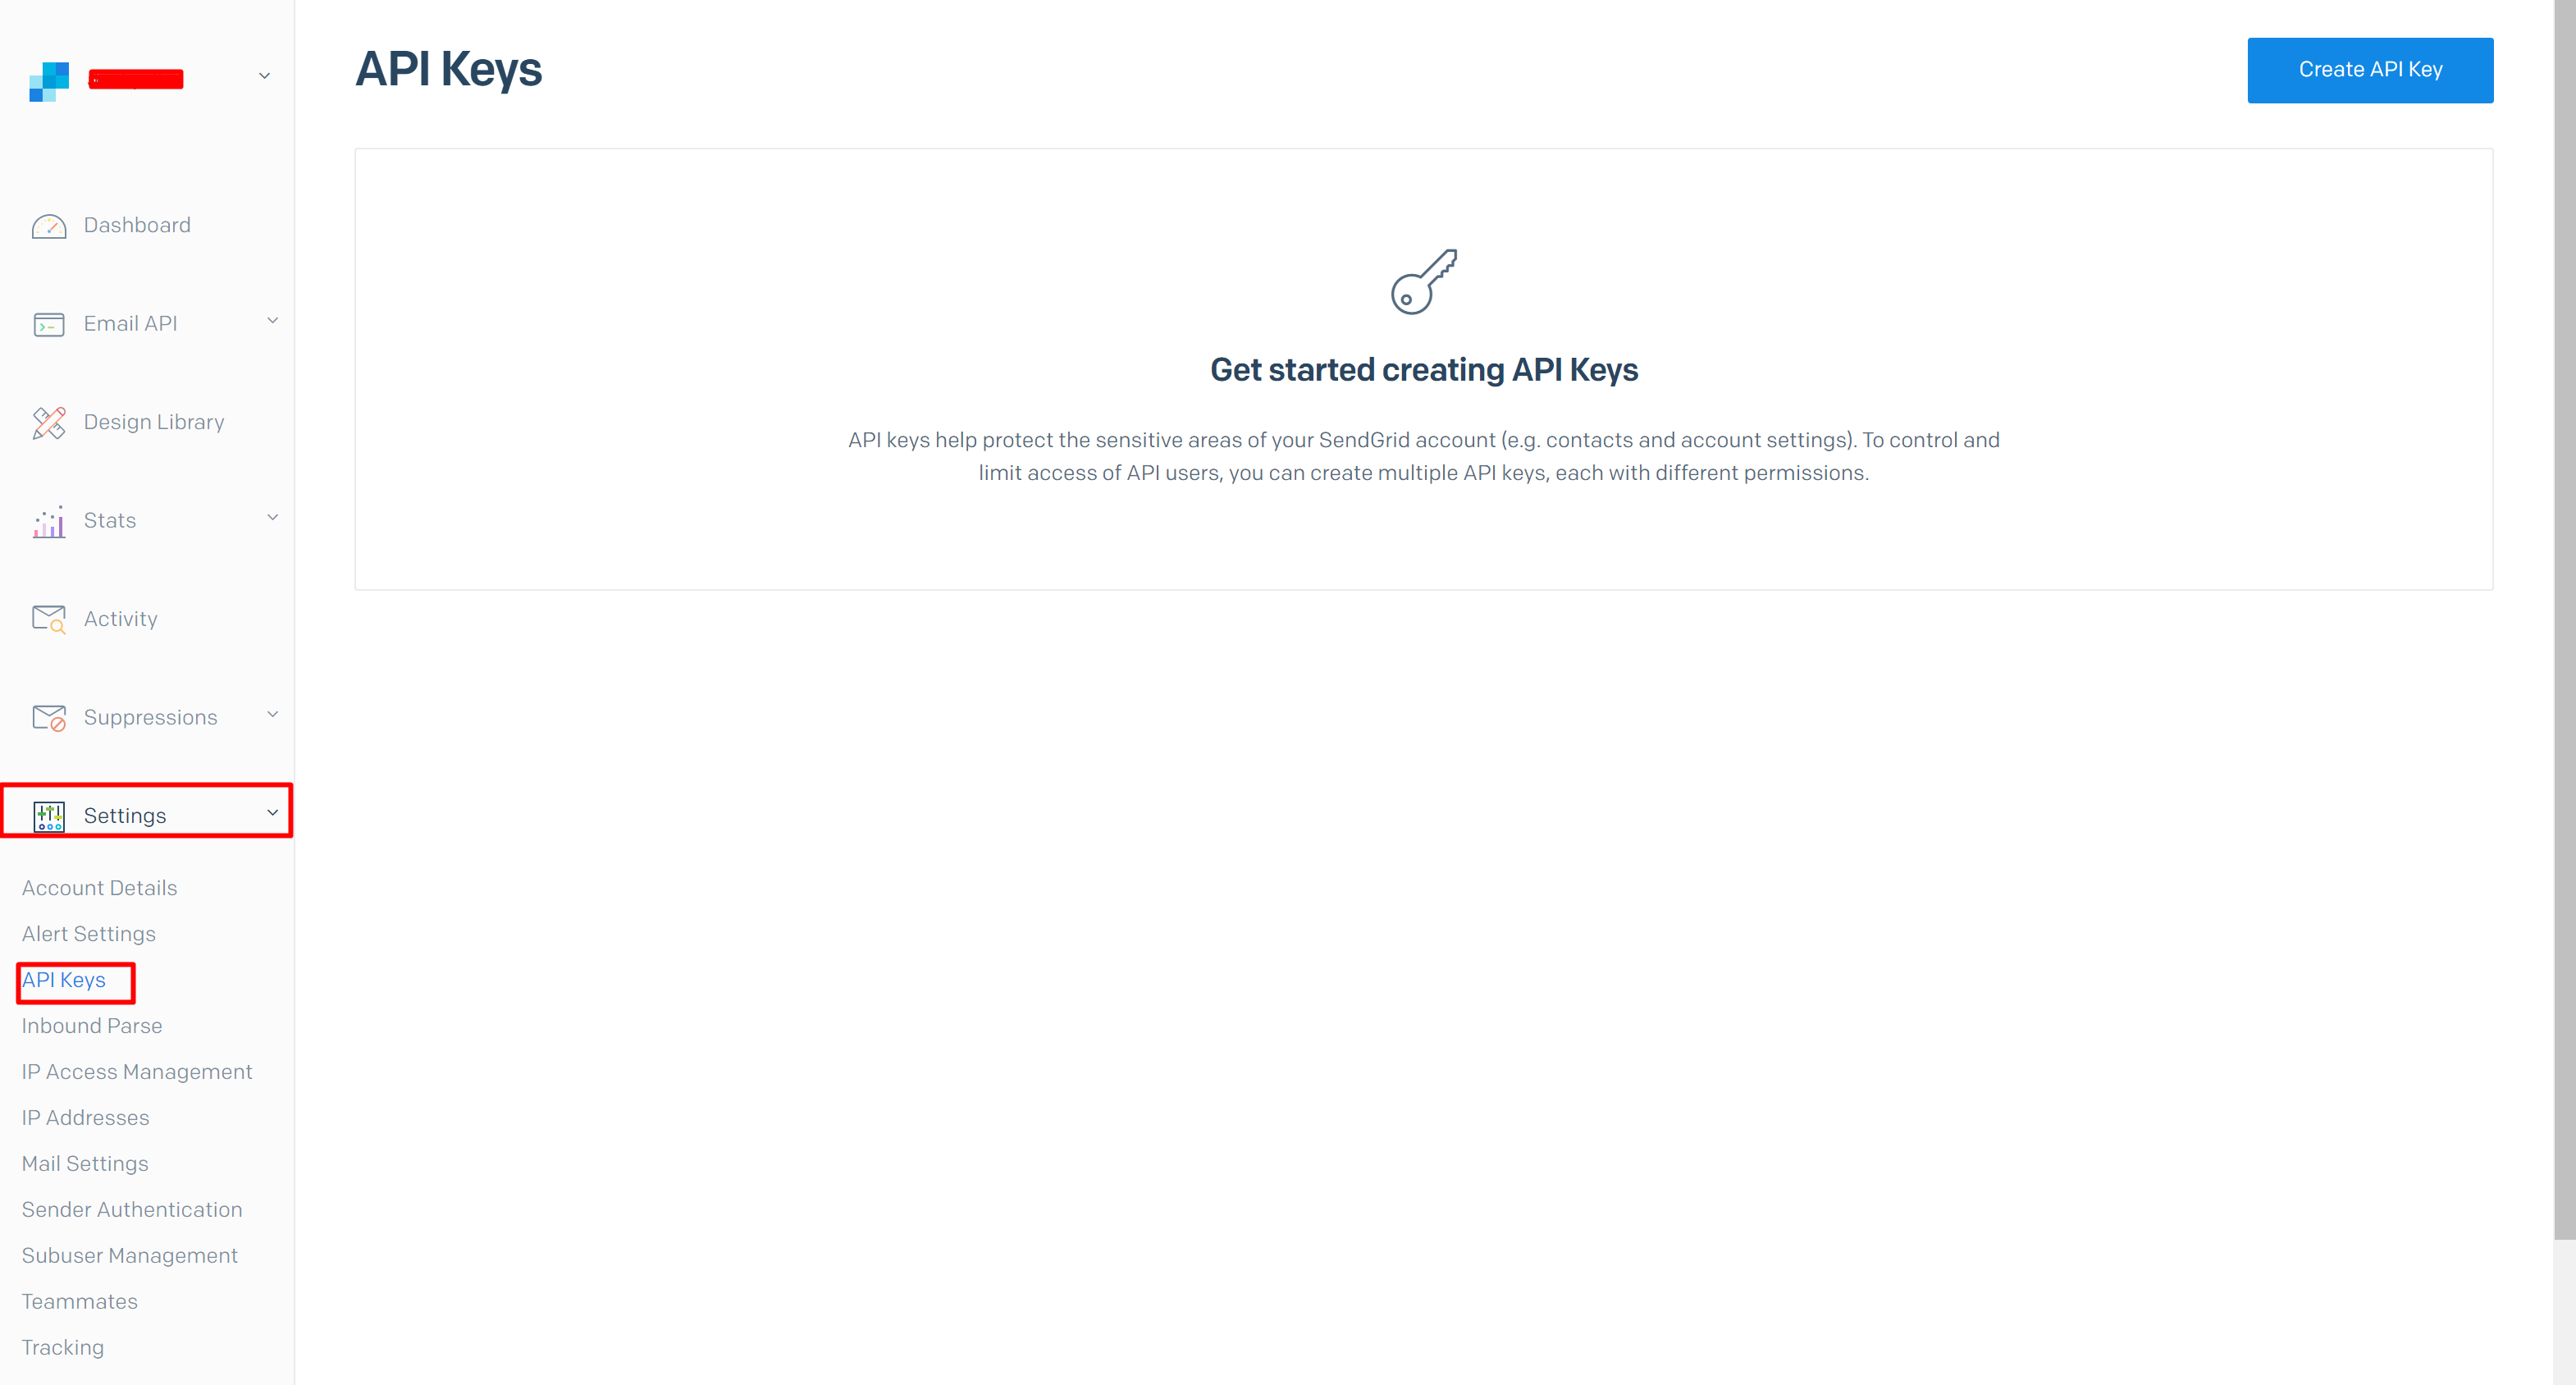Viewport: 2576px width, 1385px height.
Task: Click the Stats sidebar icon
Action: point(49,520)
